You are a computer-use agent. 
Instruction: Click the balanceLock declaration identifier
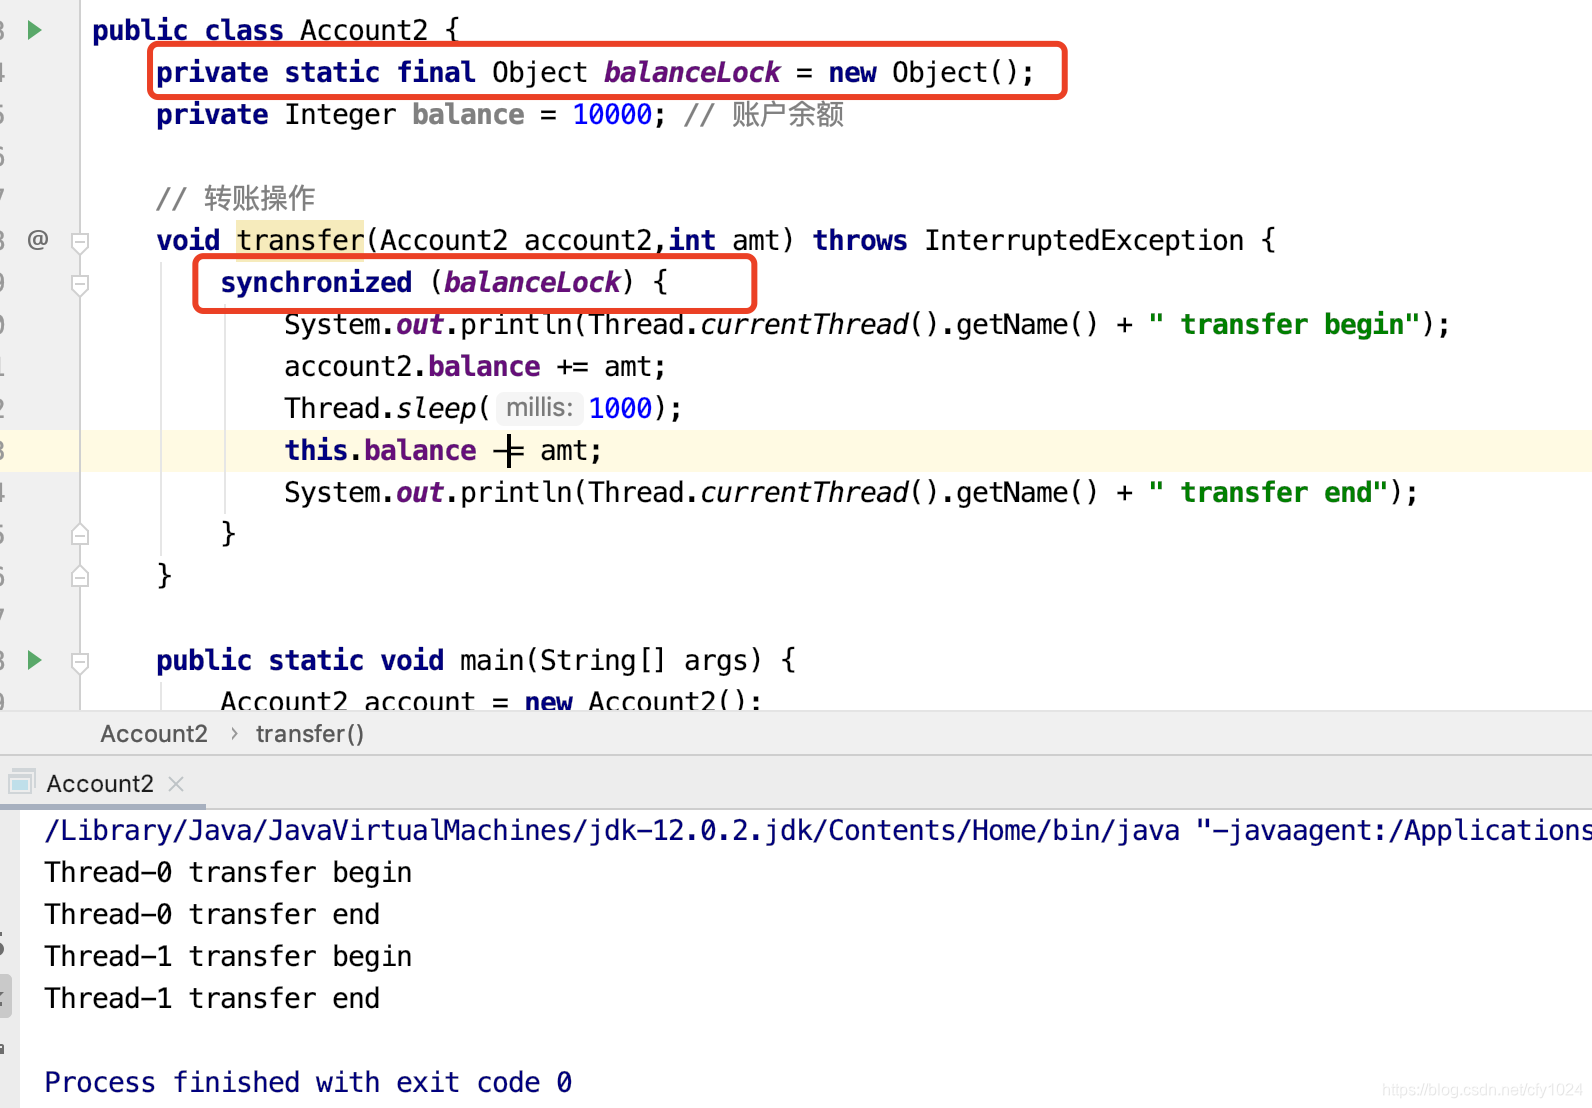692,72
